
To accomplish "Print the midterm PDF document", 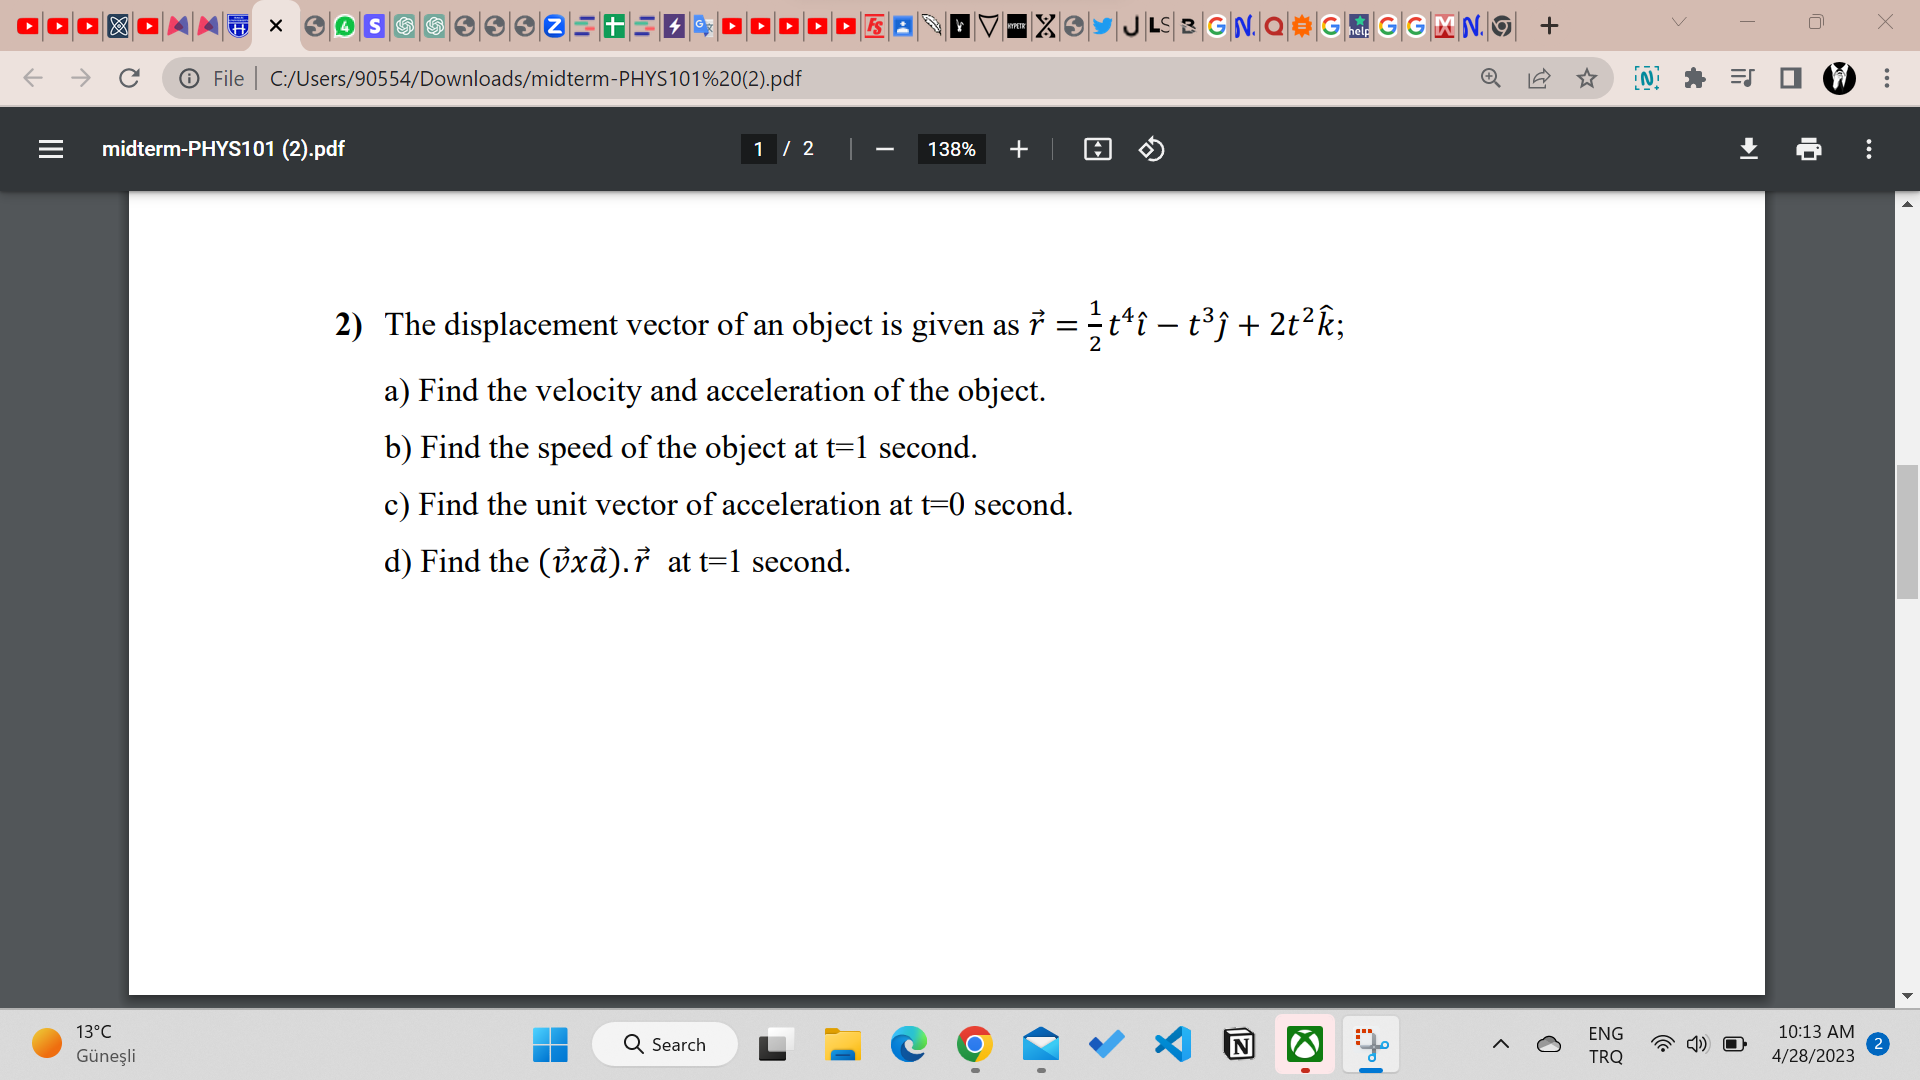I will [x=1808, y=149].
